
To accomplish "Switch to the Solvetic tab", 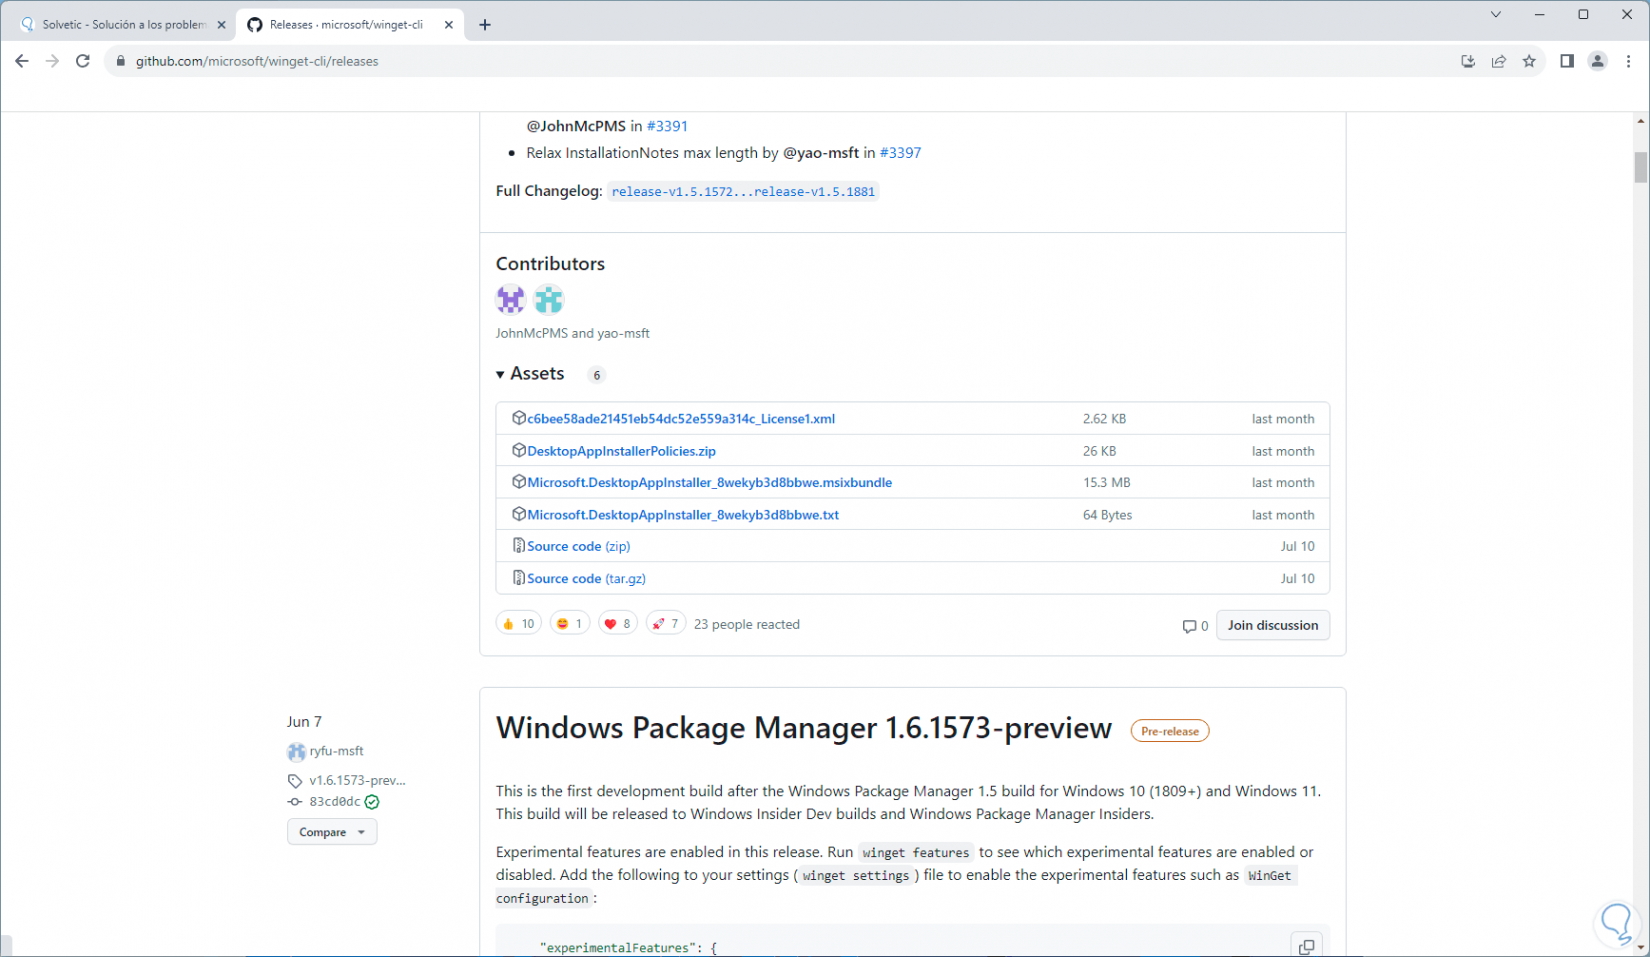I will click(x=120, y=25).
